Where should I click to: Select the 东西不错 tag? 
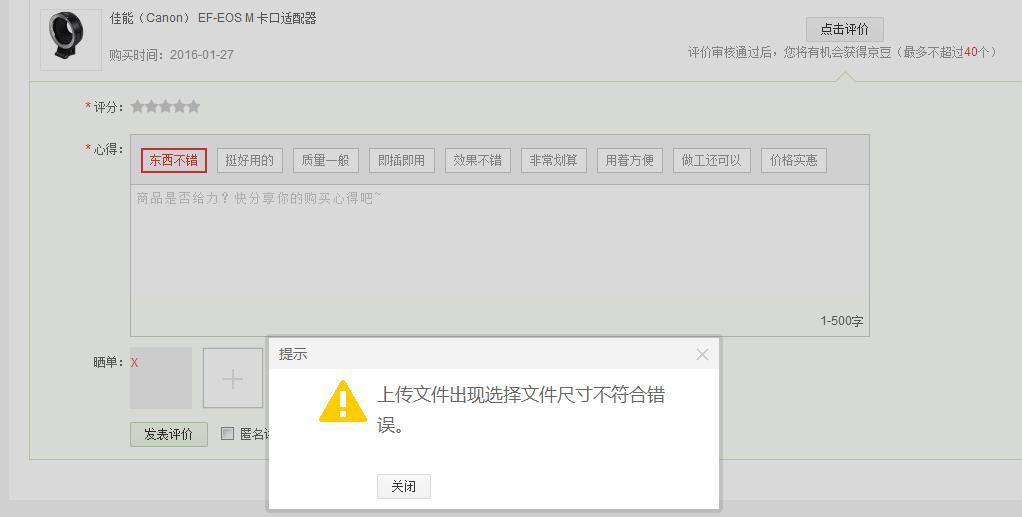[x=173, y=160]
